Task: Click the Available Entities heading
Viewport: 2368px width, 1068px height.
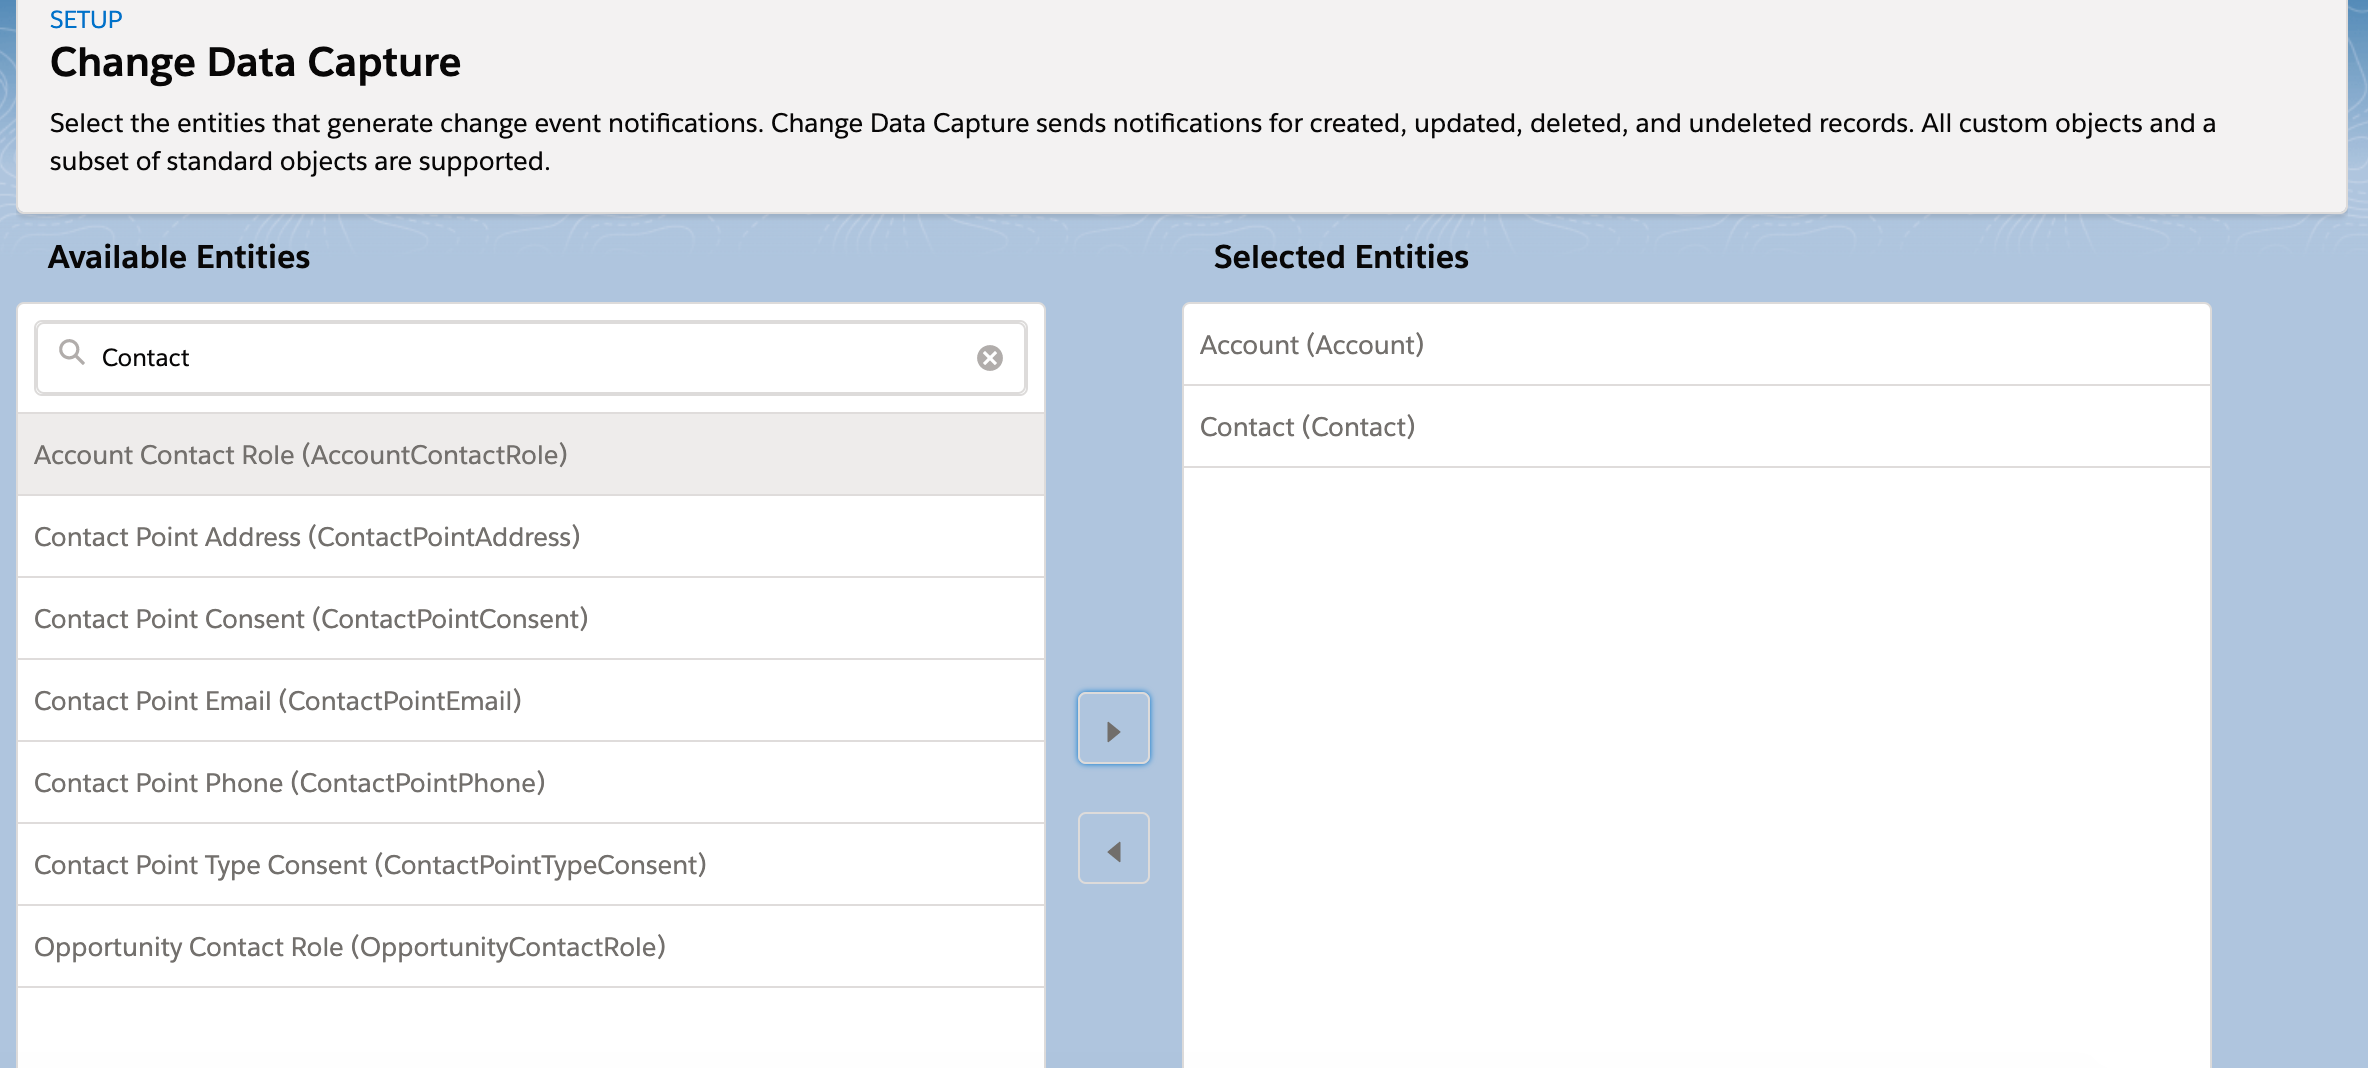Action: click(179, 257)
